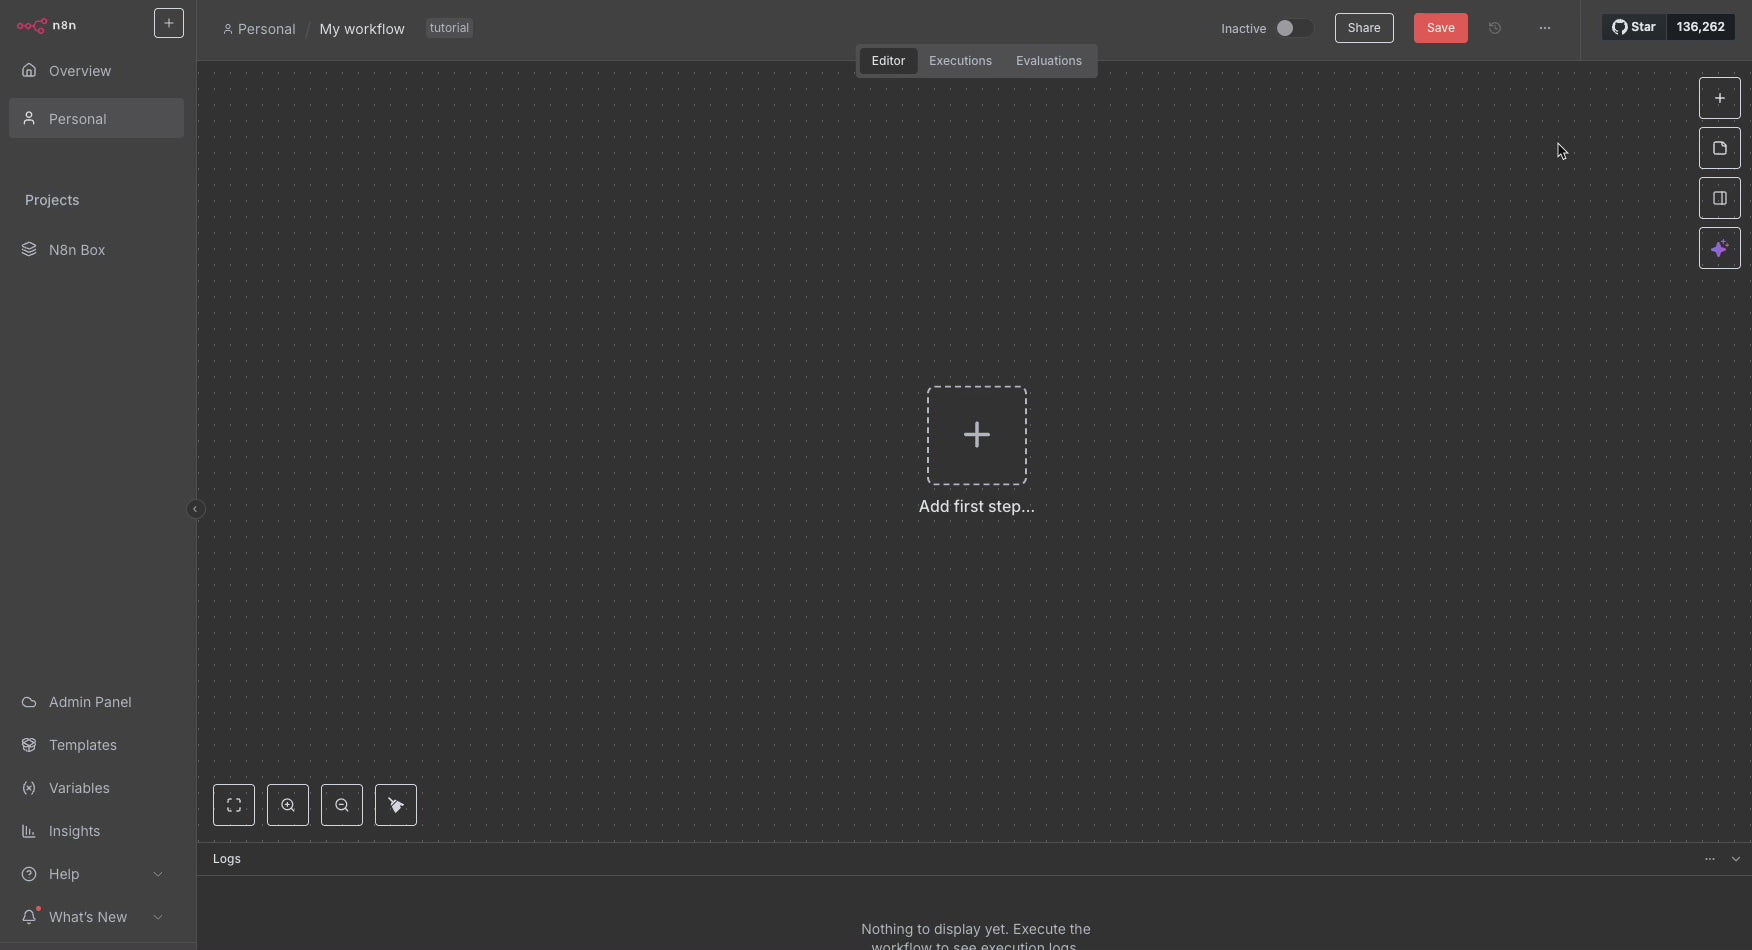Zoom out of the workflow canvas
This screenshot has width=1752, height=950.
point(342,805)
